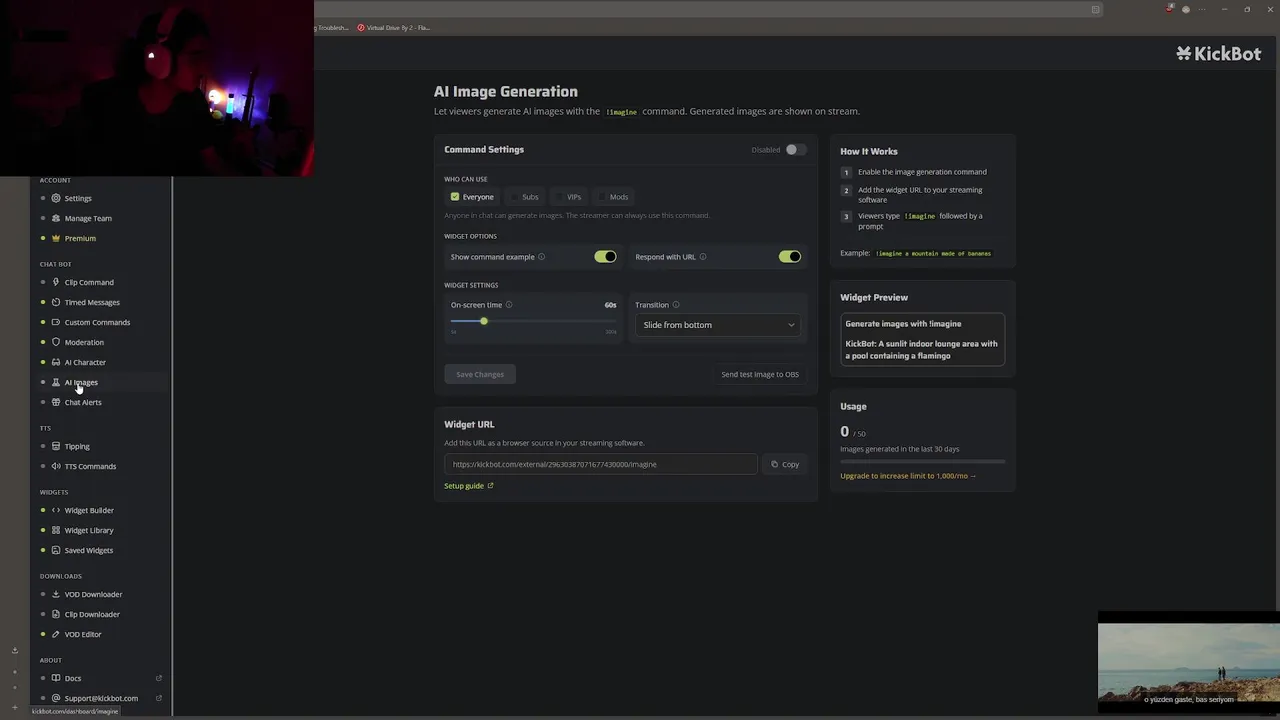Screen dimensions: 1280x720
Task: Toggle Respond with URL switch
Action: pyautogui.click(x=790, y=257)
